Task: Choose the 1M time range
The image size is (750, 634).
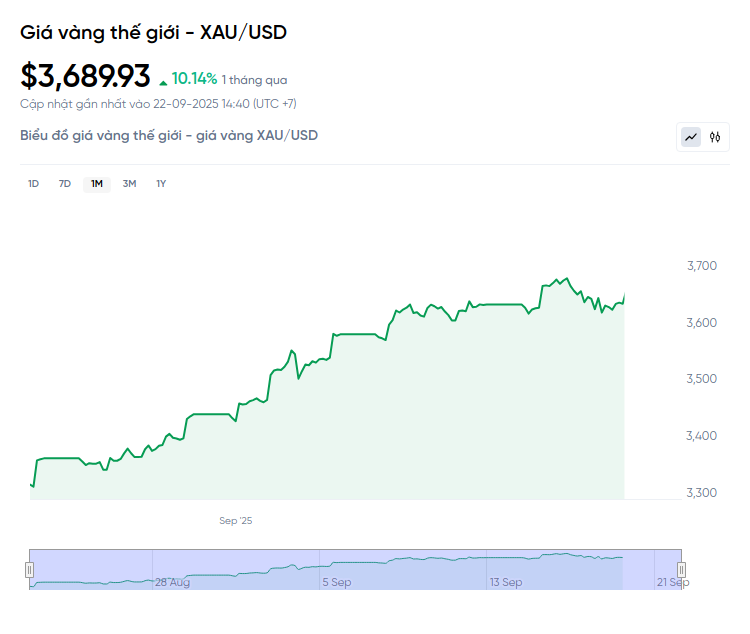Action: [97, 184]
